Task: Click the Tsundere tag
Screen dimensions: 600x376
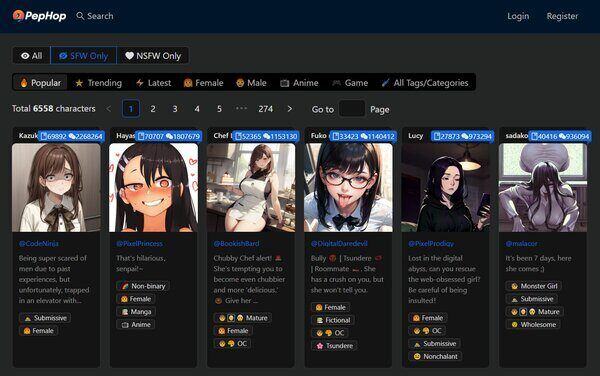Action: click(334, 346)
